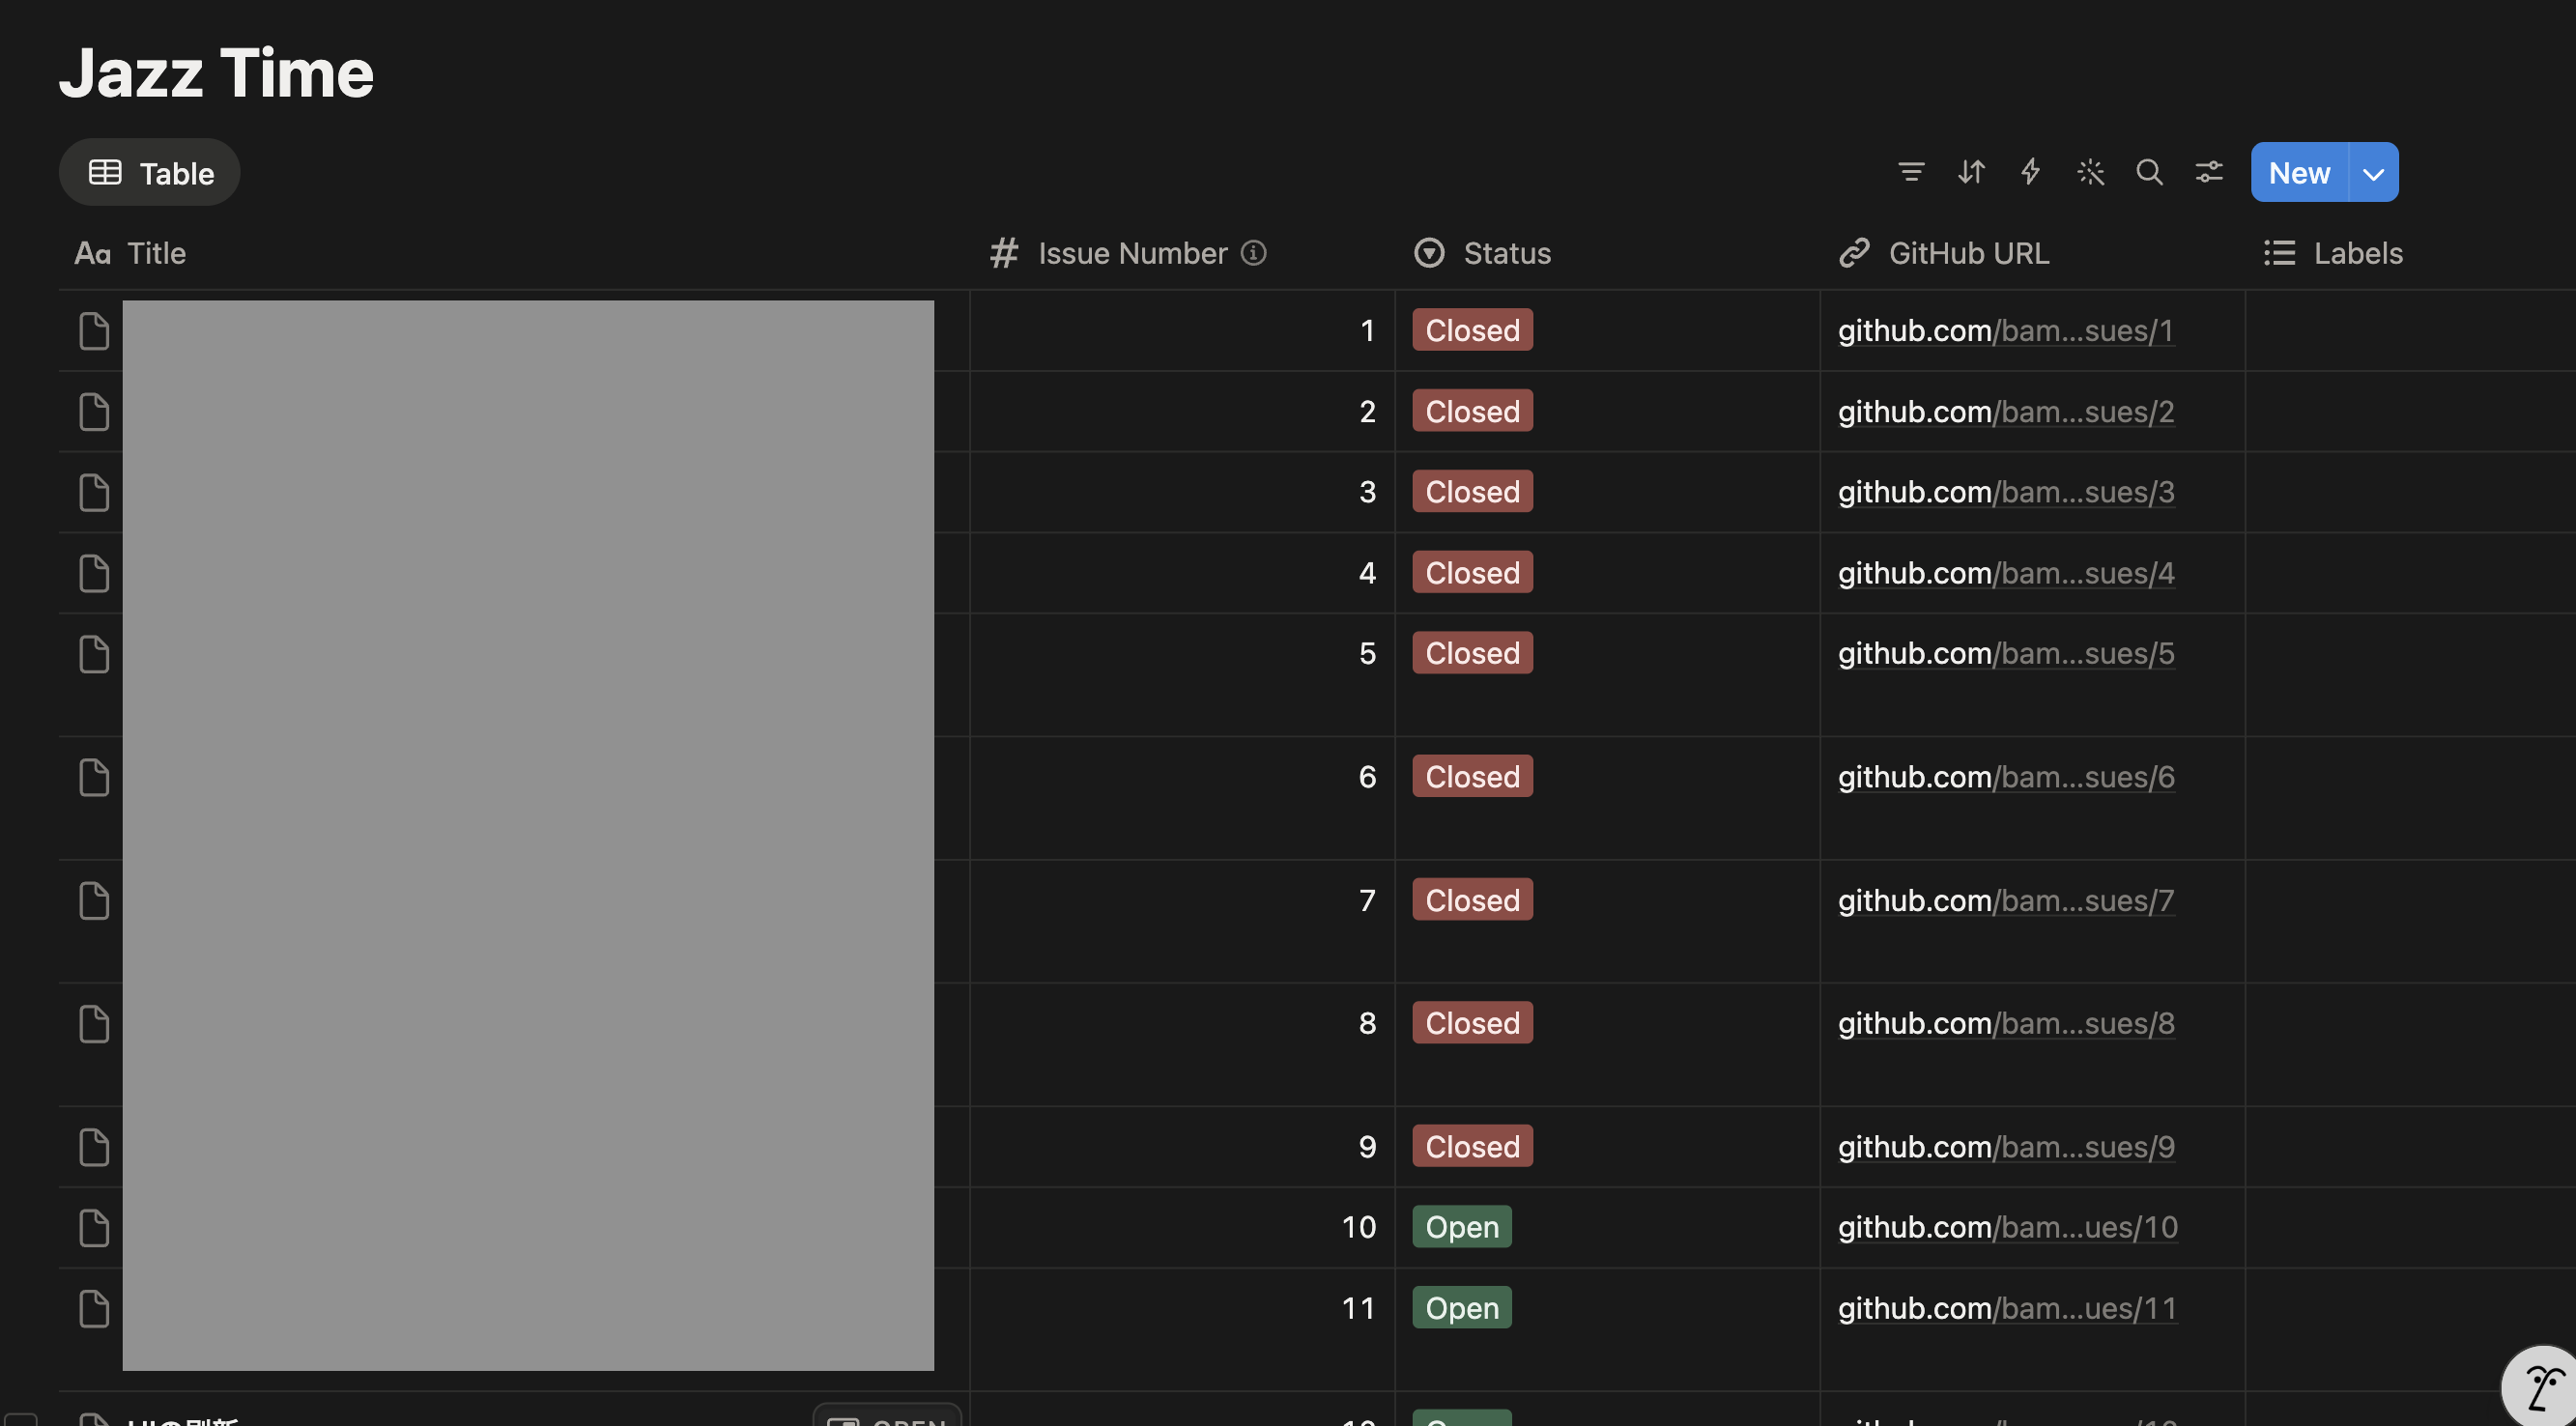Image resolution: width=2576 pixels, height=1426 pixels.
Task: Select issue number cell 11
Action: 1182,1330
